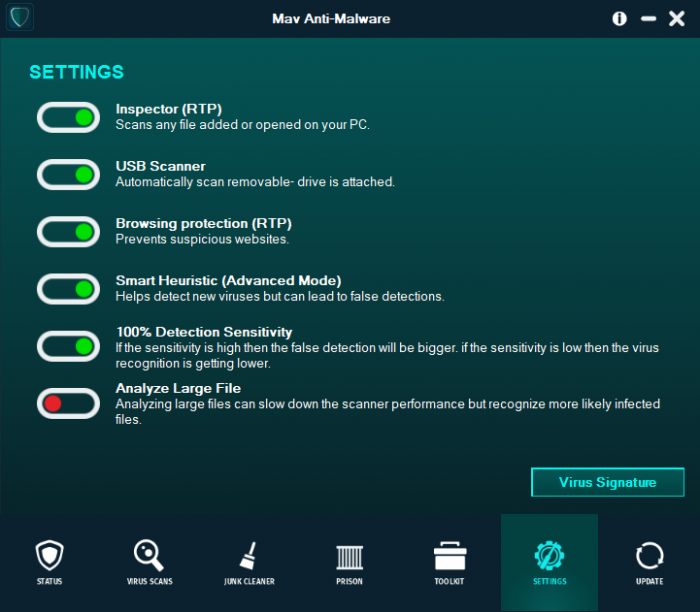Switch off Smart Heuristic Advanced Mode

click(x=68, y=289)
